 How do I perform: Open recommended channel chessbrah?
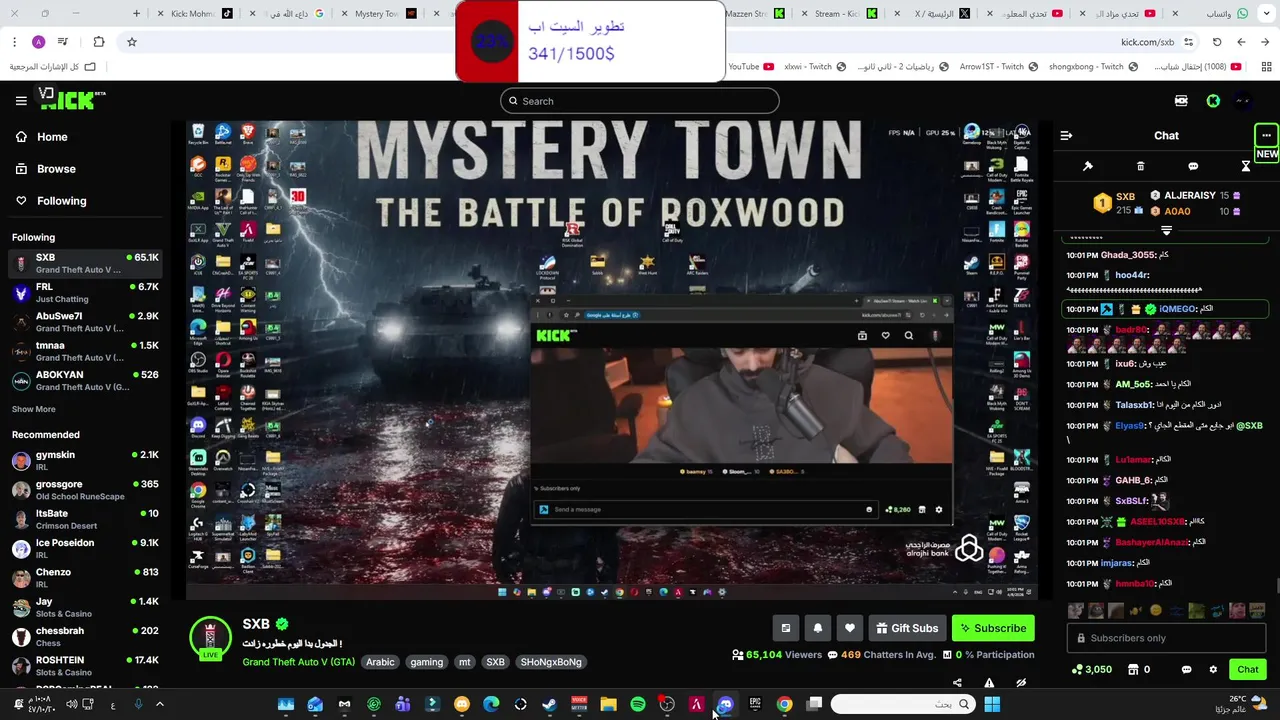pyautogui.click(x=85, y=636)
